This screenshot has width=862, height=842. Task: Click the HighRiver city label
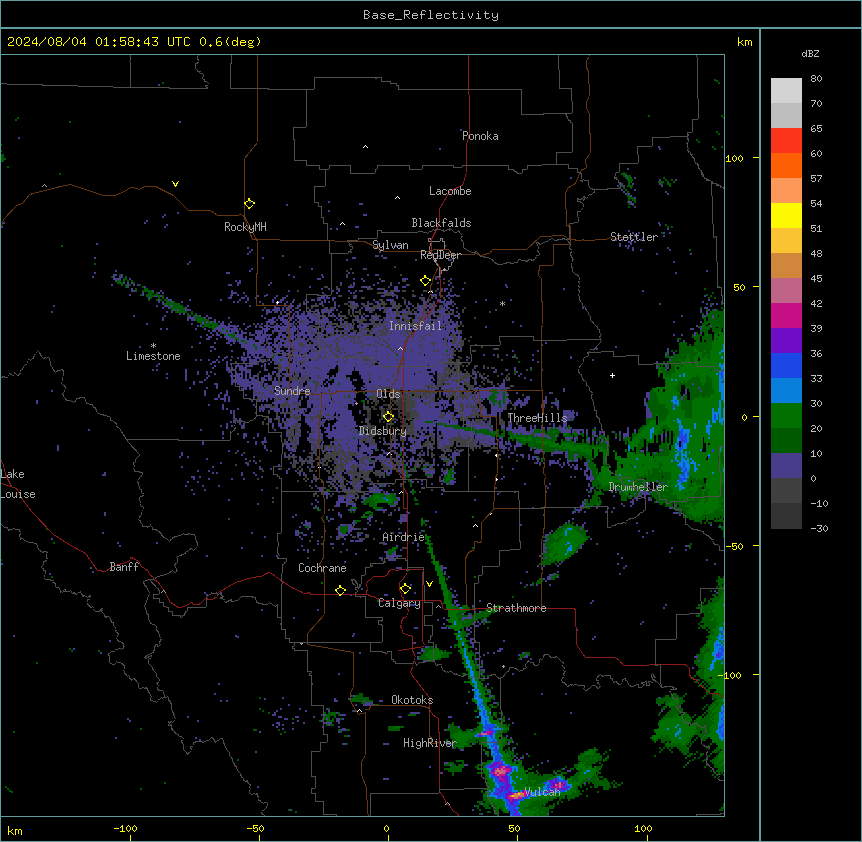(x=430, y=743)
